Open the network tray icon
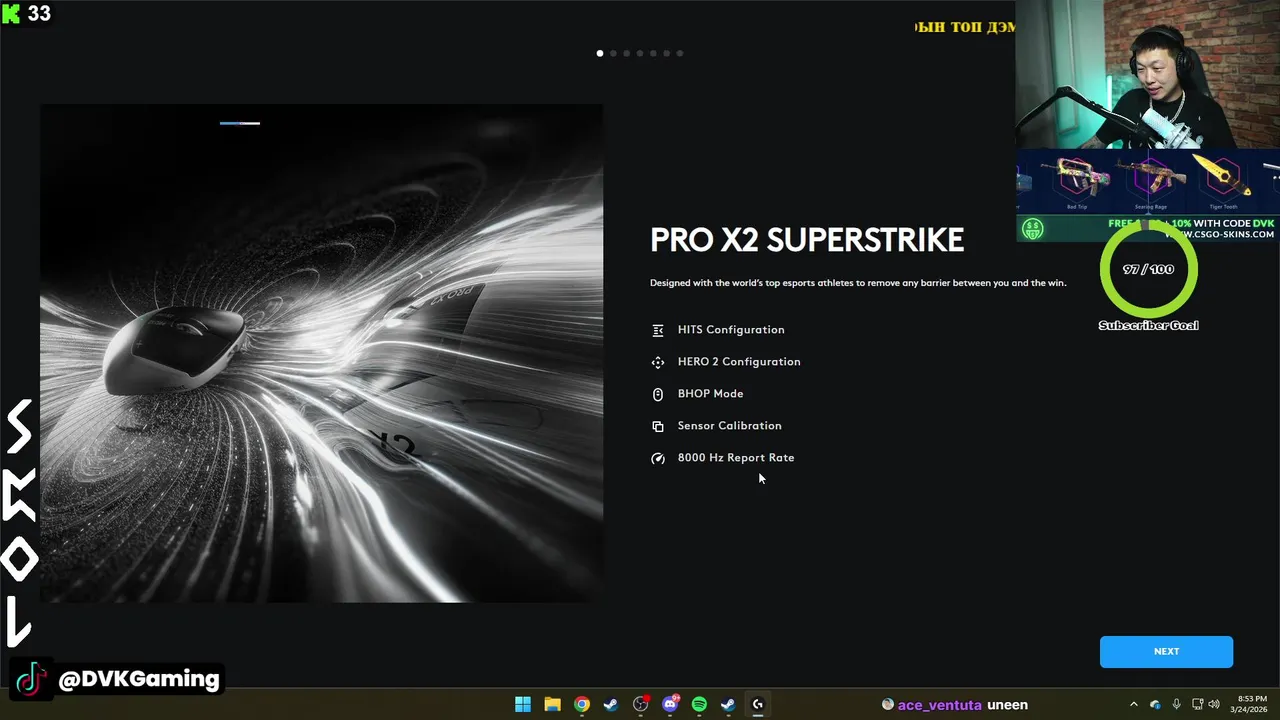The width and height of the screenshot is (1280, 720). (x=1197, y=704)
